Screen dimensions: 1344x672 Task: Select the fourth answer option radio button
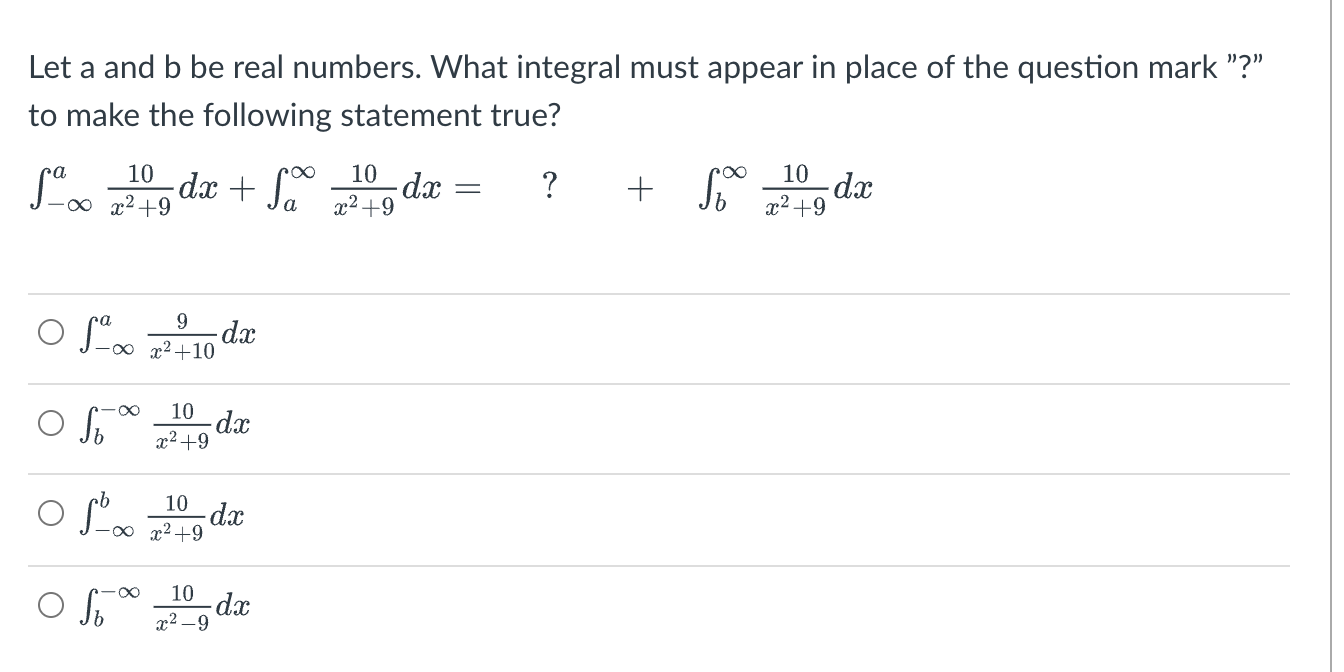pos(49,603)
